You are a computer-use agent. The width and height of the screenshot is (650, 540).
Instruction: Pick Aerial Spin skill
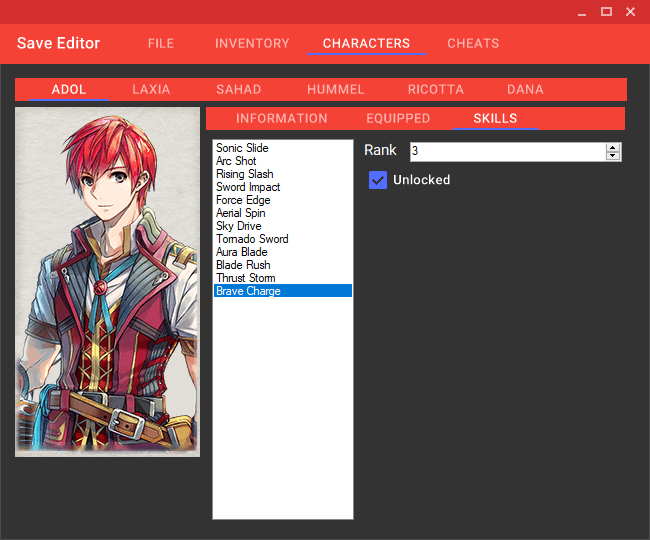tap(283, 213)
